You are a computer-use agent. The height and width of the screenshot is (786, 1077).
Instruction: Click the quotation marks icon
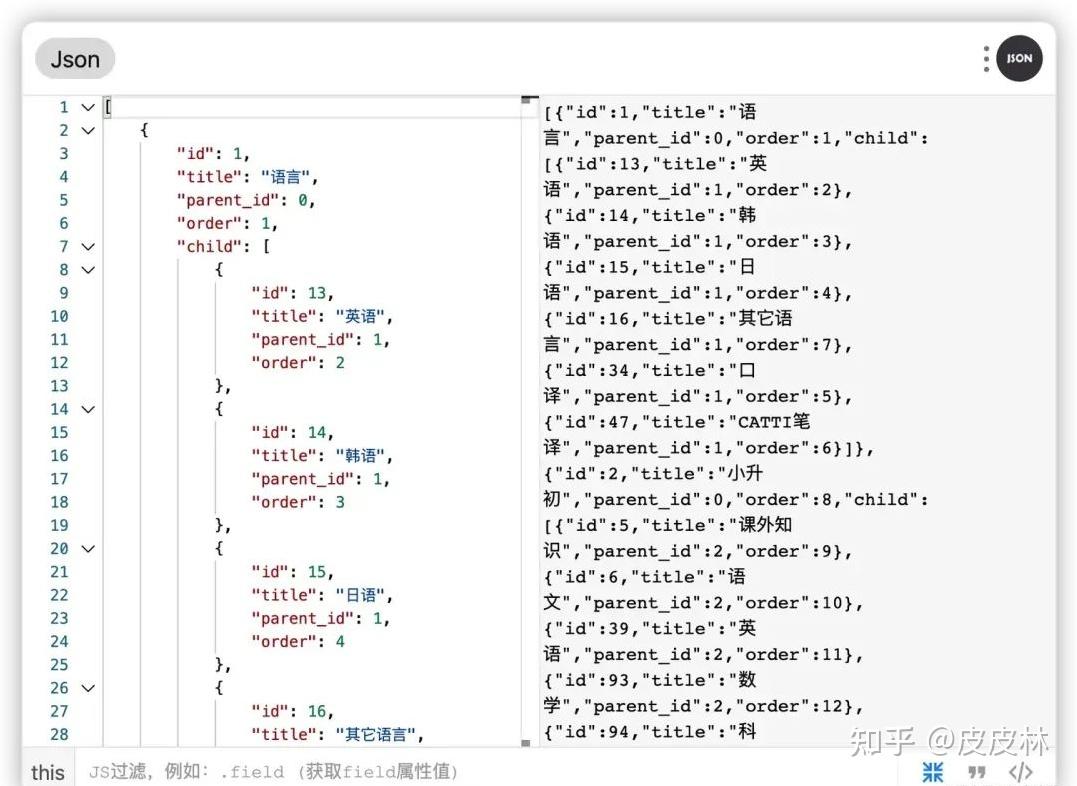[977, 772]
